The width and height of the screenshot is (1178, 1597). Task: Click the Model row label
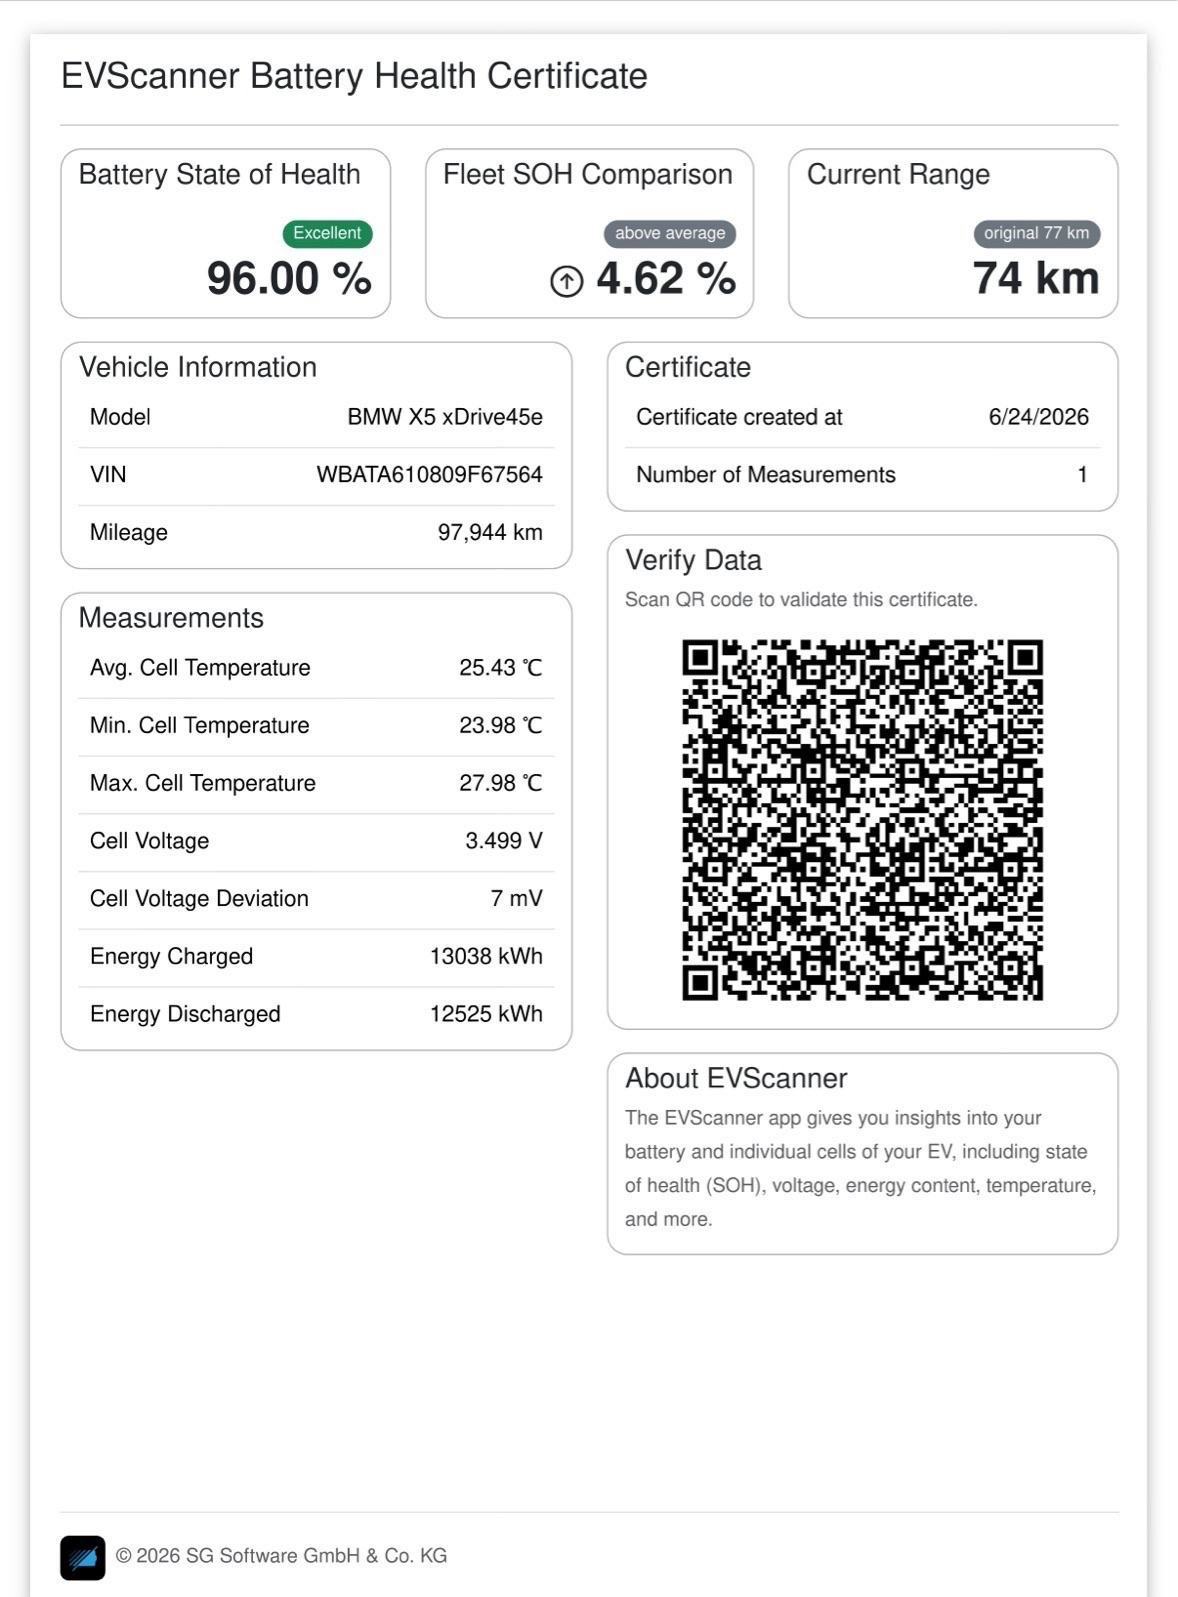(120, 417)
